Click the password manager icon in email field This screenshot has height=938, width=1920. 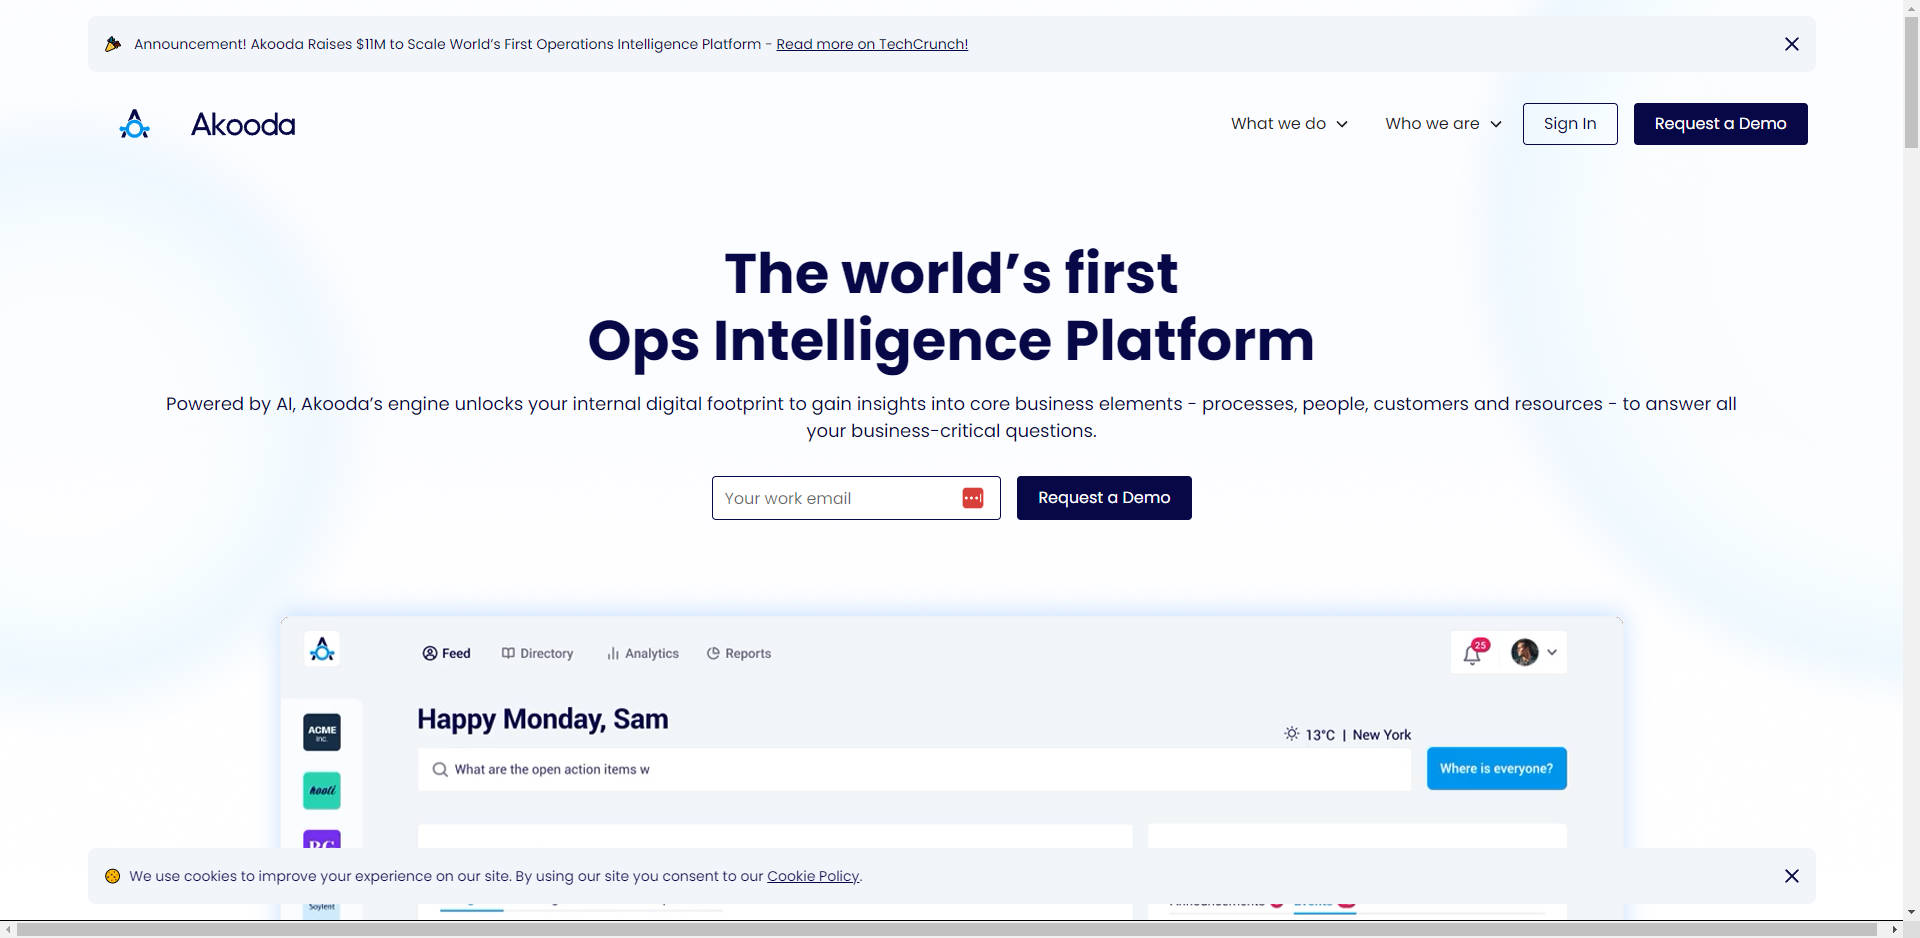972,498
